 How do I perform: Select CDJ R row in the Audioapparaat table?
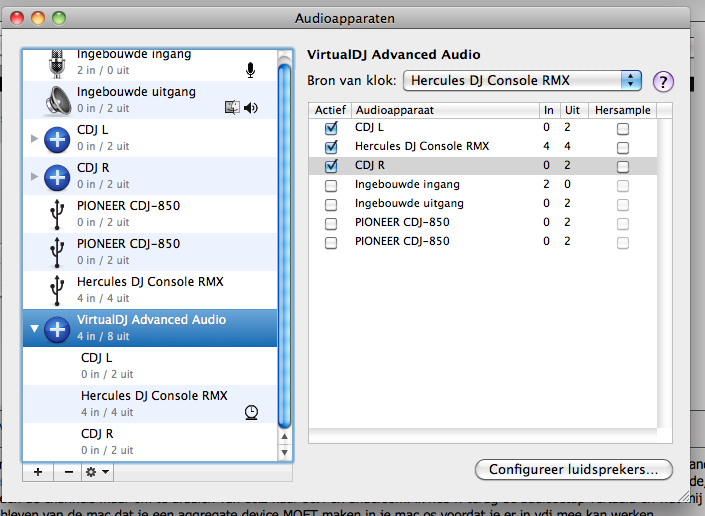point(483,166)
